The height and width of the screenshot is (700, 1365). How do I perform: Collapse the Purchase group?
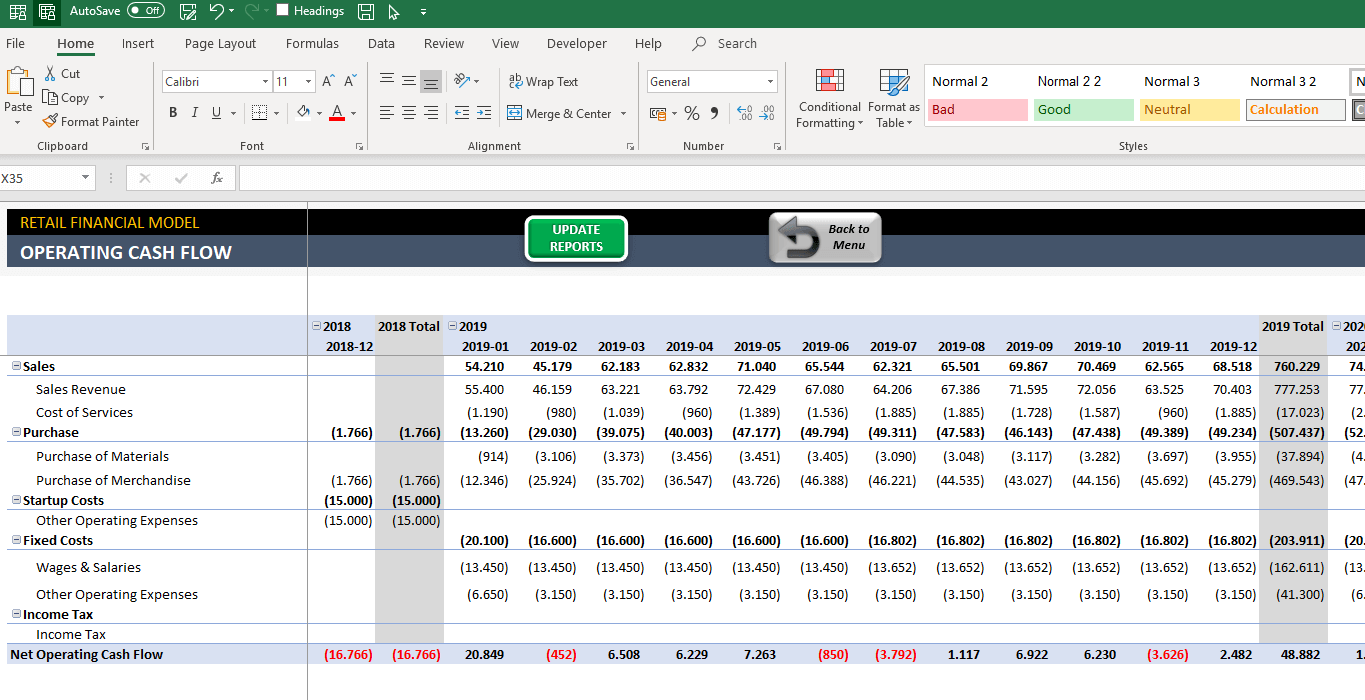pyautogui.click(x=16, y=432)
